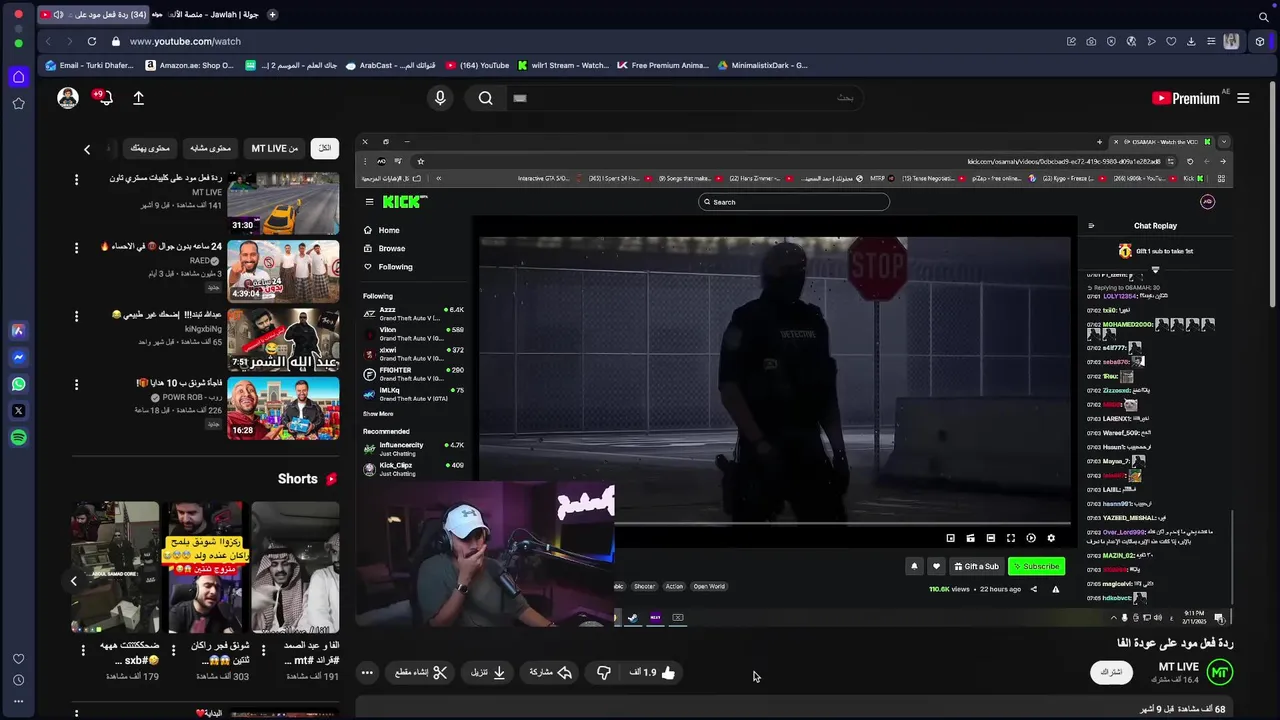Click the YouTube voice search microphone icon
The width and height of the screenshot is (1280, 720).
click(439, 98)
